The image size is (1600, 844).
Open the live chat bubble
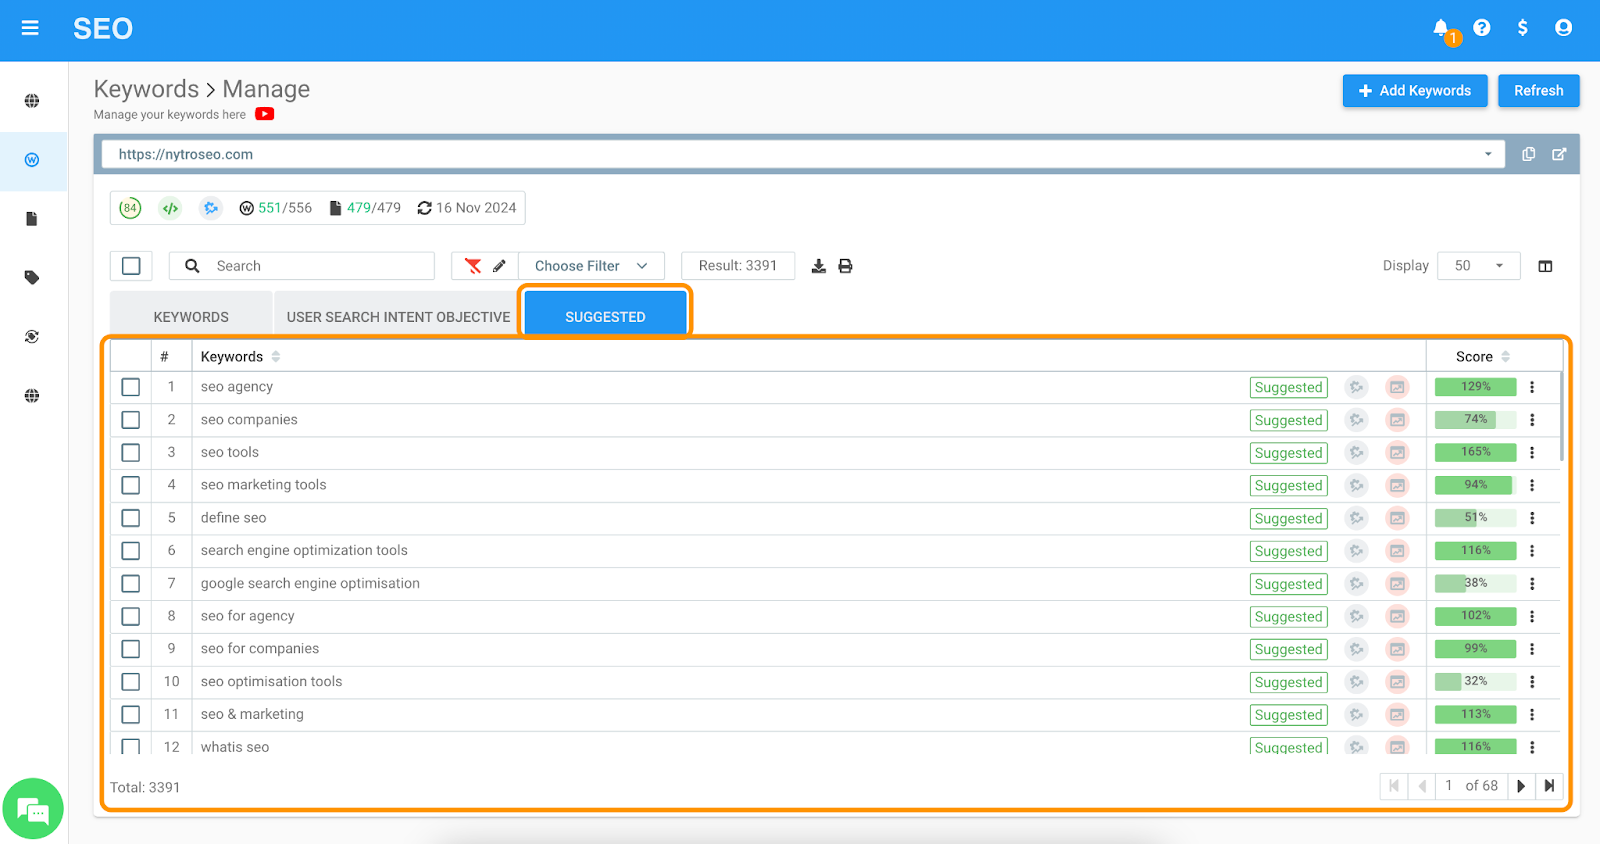click(33, 809)
